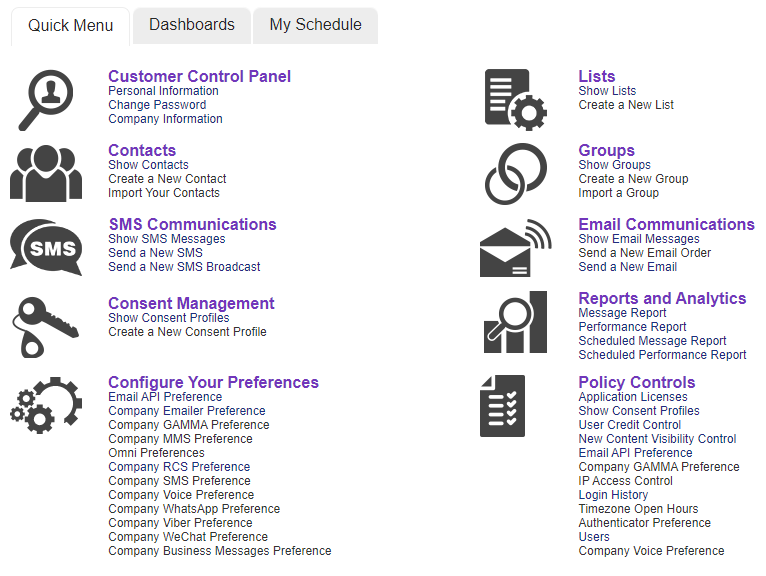Image resolution: width=766 pixels, height=576 pixels.
Task: Open the My Schedule tab
Action: coord(315,25)
